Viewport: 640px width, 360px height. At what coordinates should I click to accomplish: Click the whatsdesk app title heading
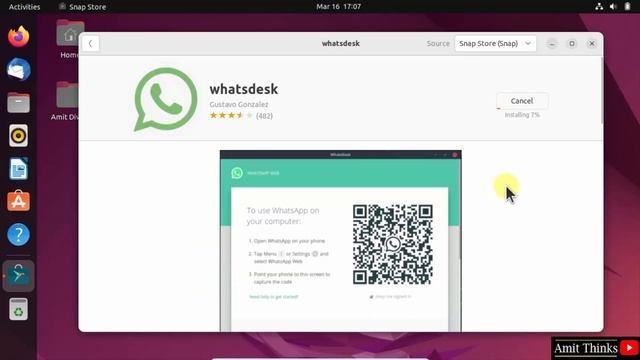pyautogui.click(x=244, y=89)
